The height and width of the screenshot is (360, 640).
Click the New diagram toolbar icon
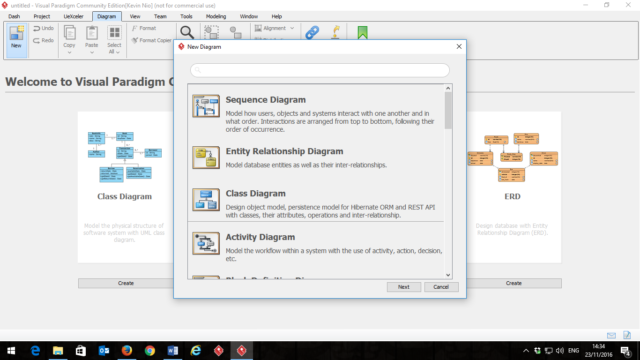coord(16,37)
